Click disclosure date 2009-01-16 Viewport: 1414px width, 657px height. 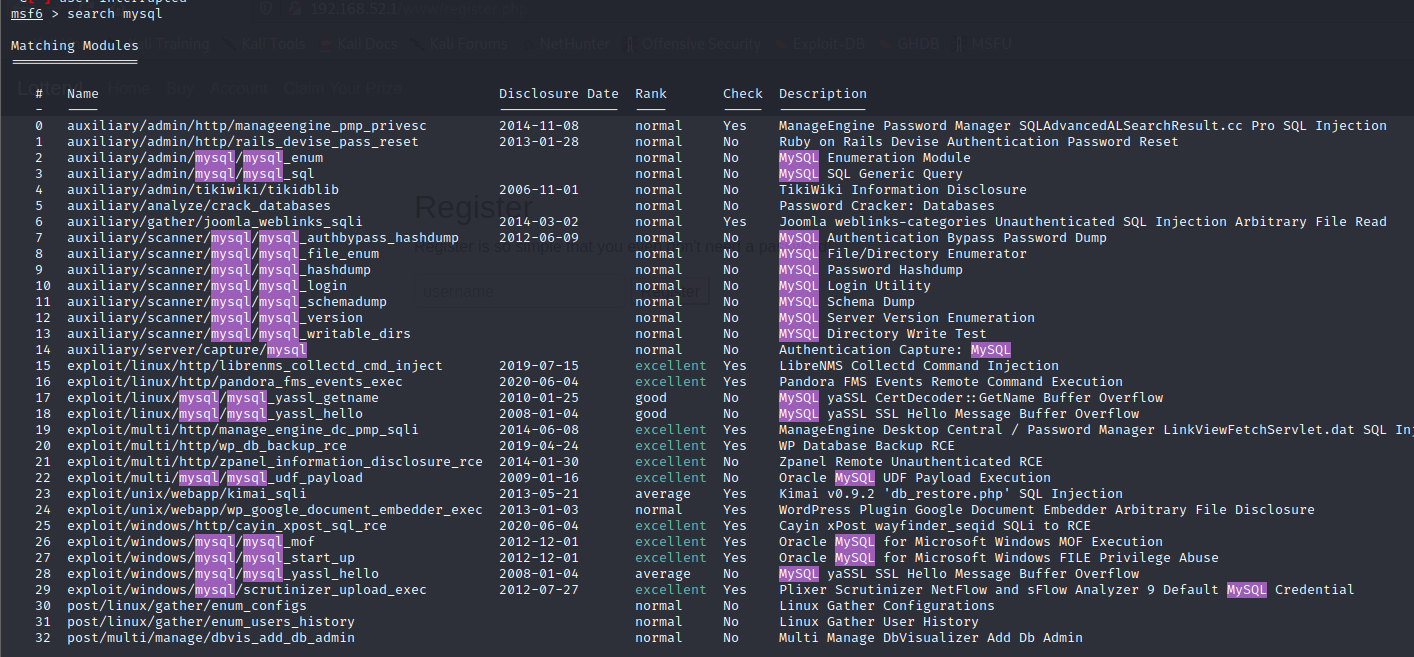tap(539, 478)
